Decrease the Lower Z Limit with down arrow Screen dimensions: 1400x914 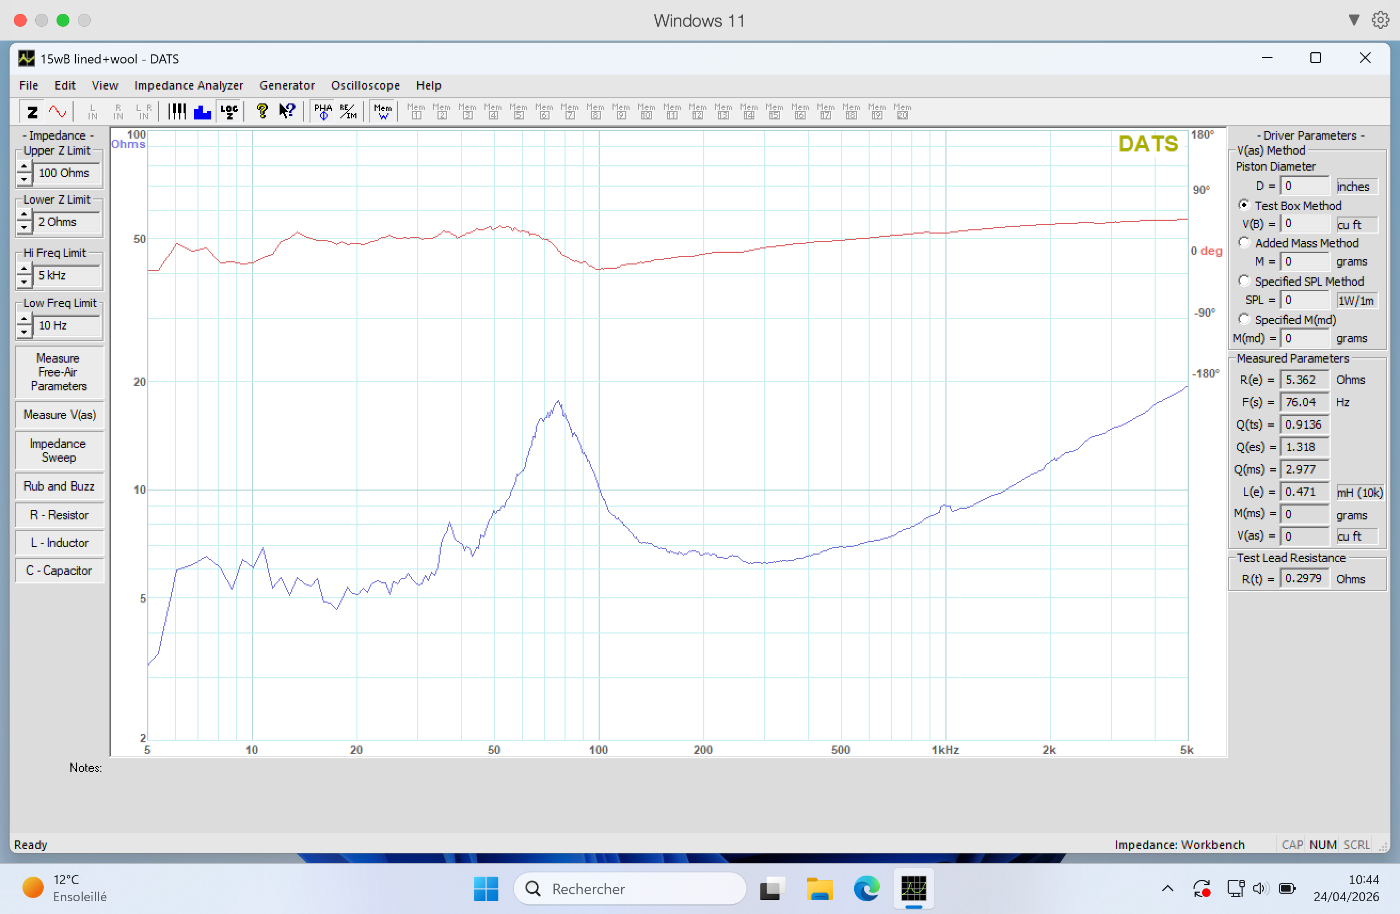(24, 228)
